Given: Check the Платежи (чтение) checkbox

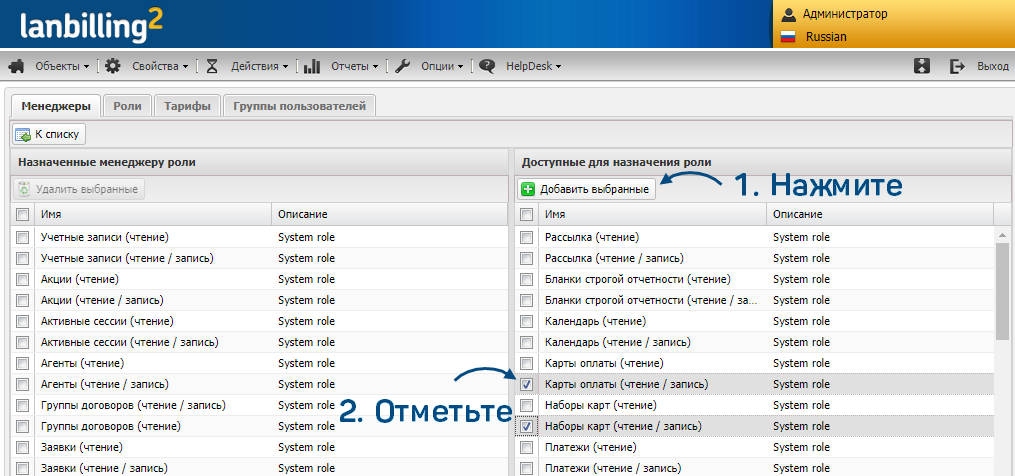Looking at the screenshot, I should (x=527, y=448).
